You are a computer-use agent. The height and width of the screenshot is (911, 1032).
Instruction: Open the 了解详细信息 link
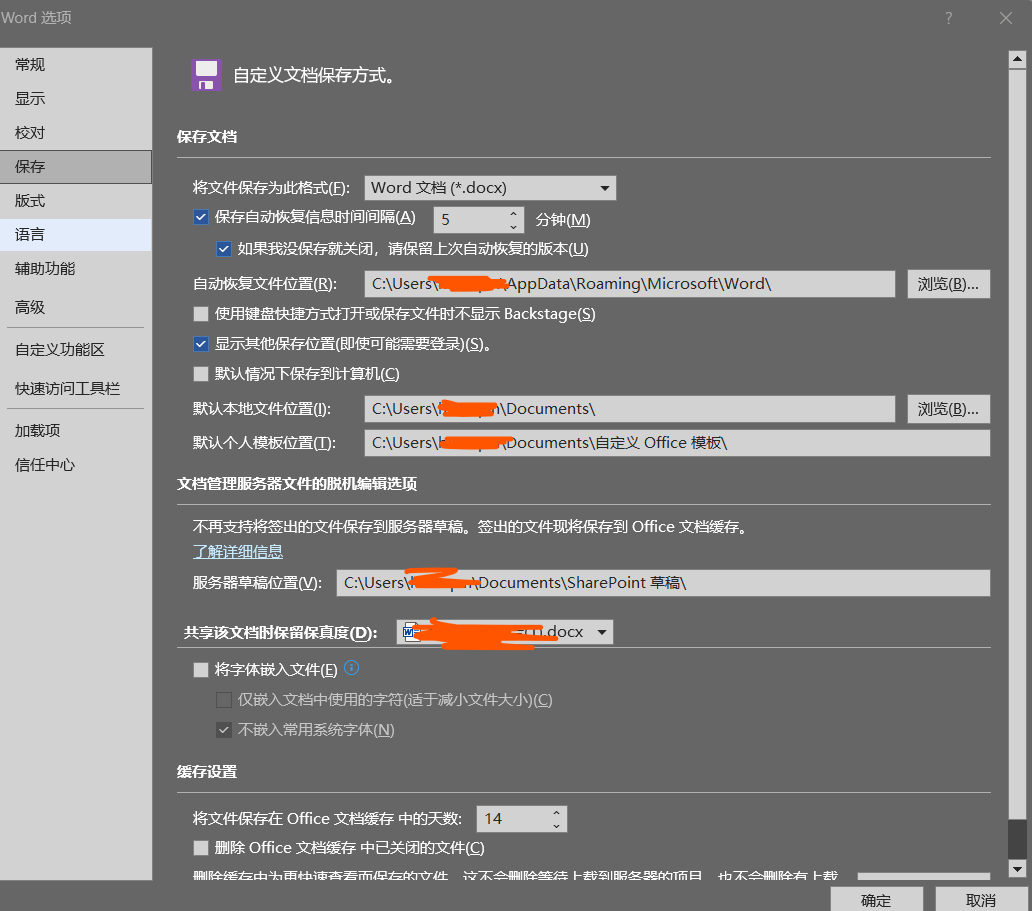[x=237, y=551]
